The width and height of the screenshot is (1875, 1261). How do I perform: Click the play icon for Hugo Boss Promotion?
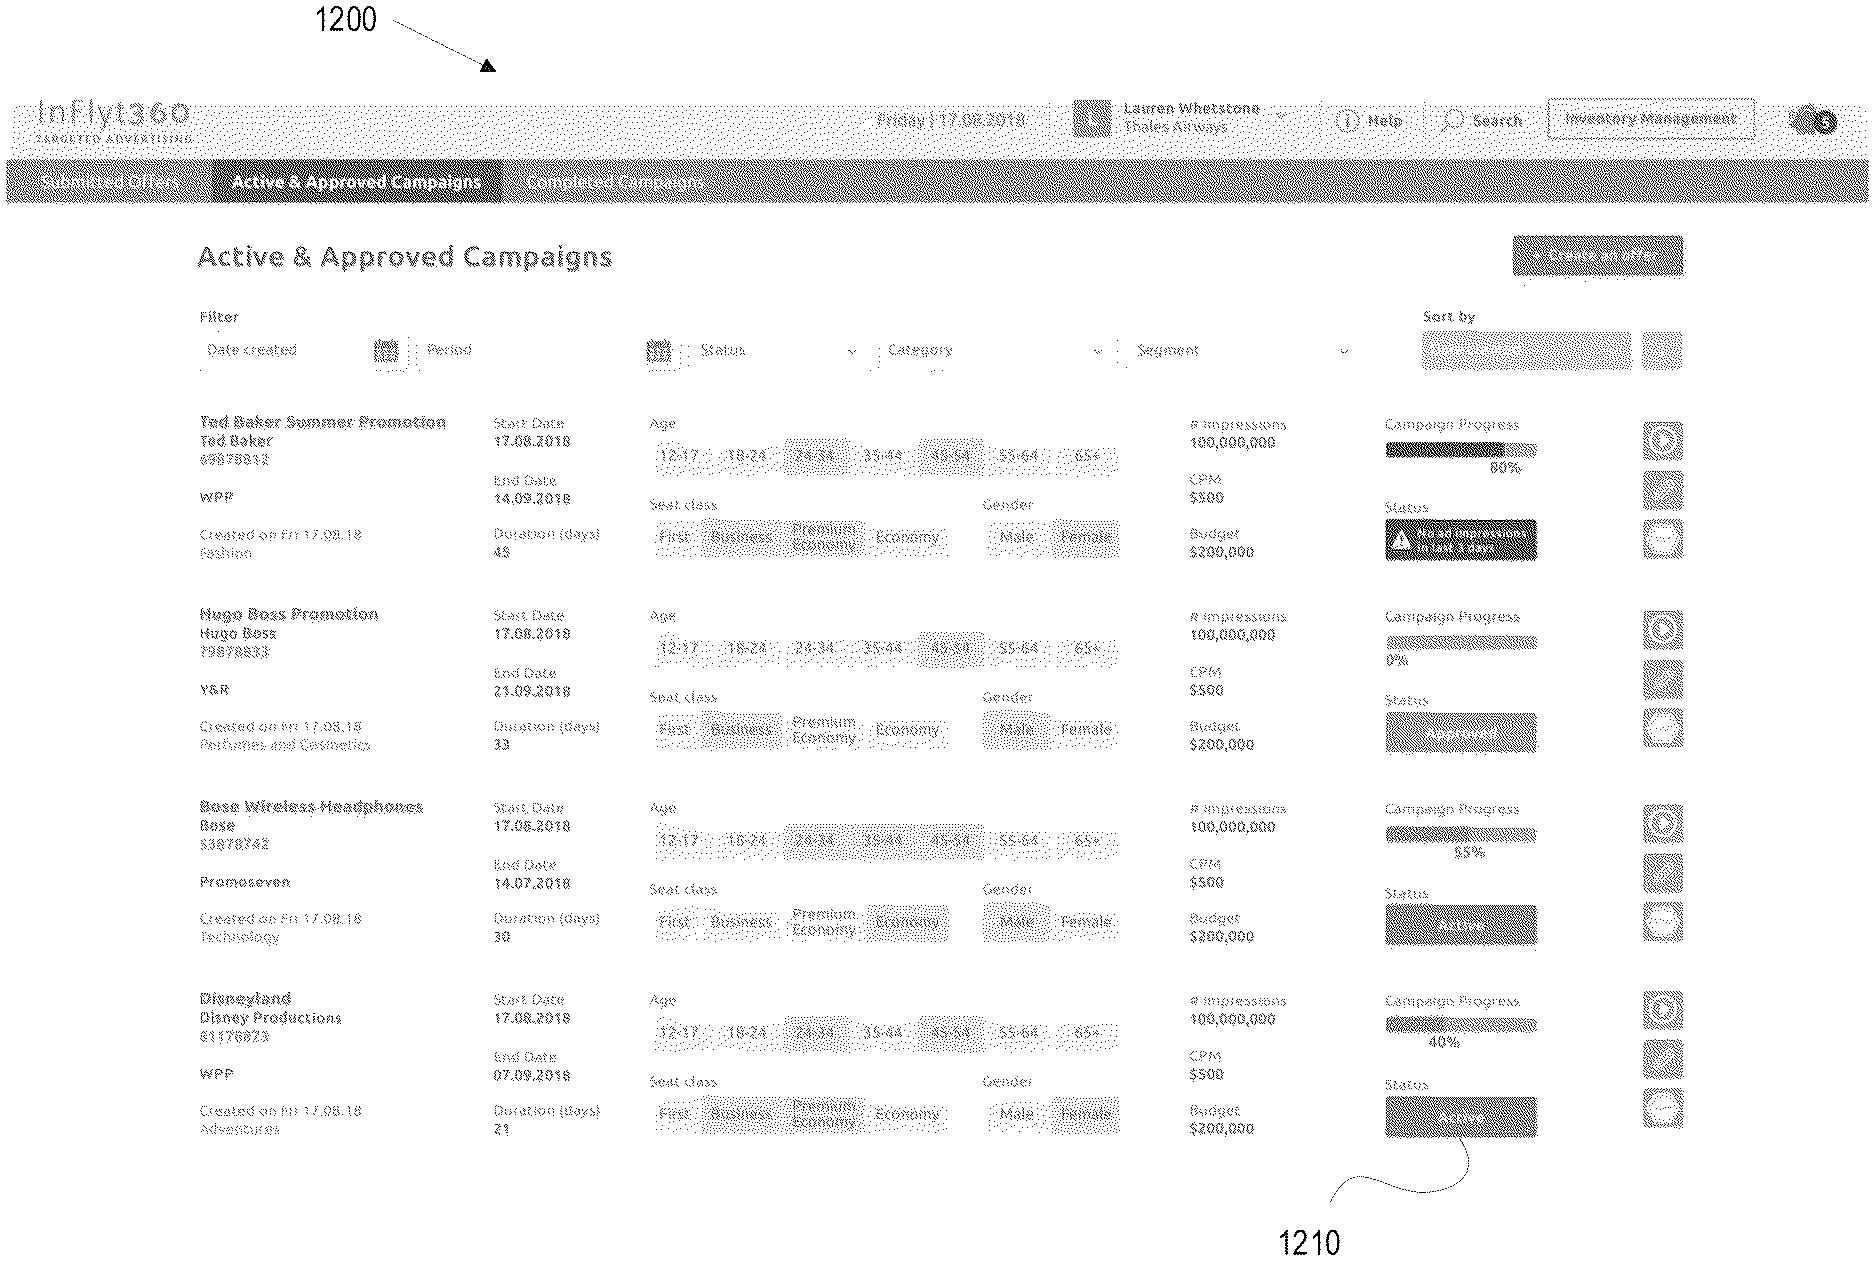click(x=1662, y=630)
